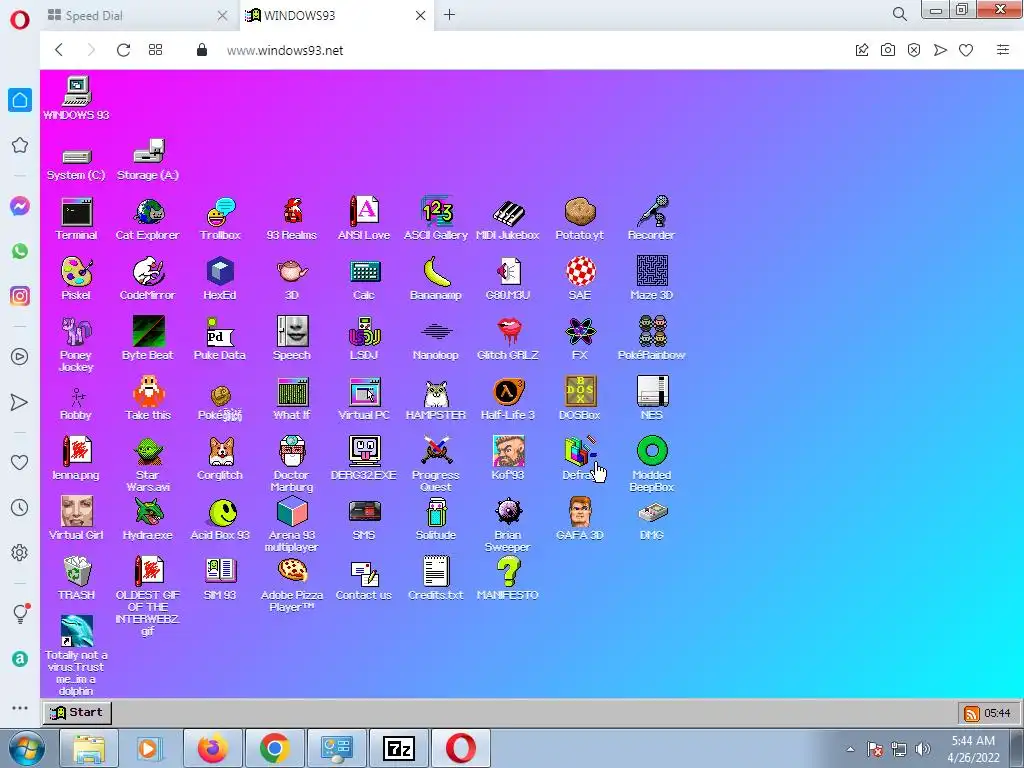This screenshot has height=768, width=1024.
Task: Launch Calc calculator icon
Action: coord(364,280)
